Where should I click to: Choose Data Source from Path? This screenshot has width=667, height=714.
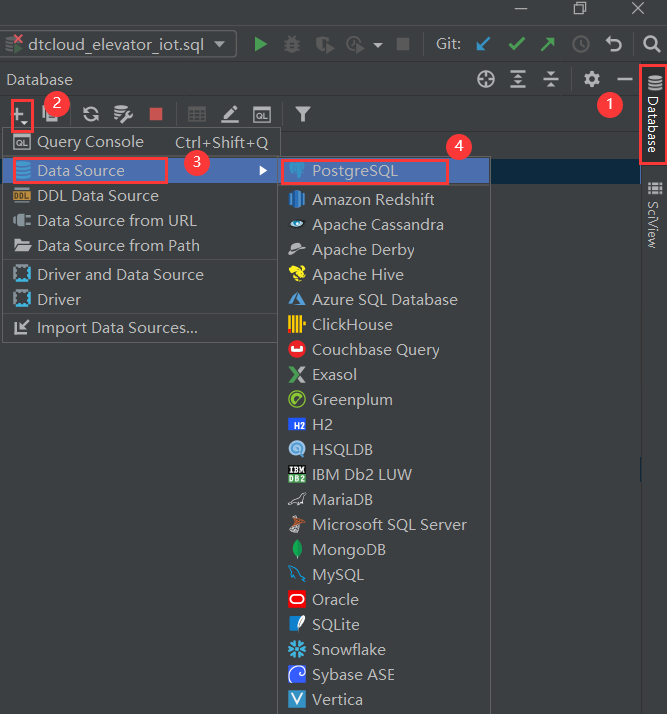click(140, 246)
